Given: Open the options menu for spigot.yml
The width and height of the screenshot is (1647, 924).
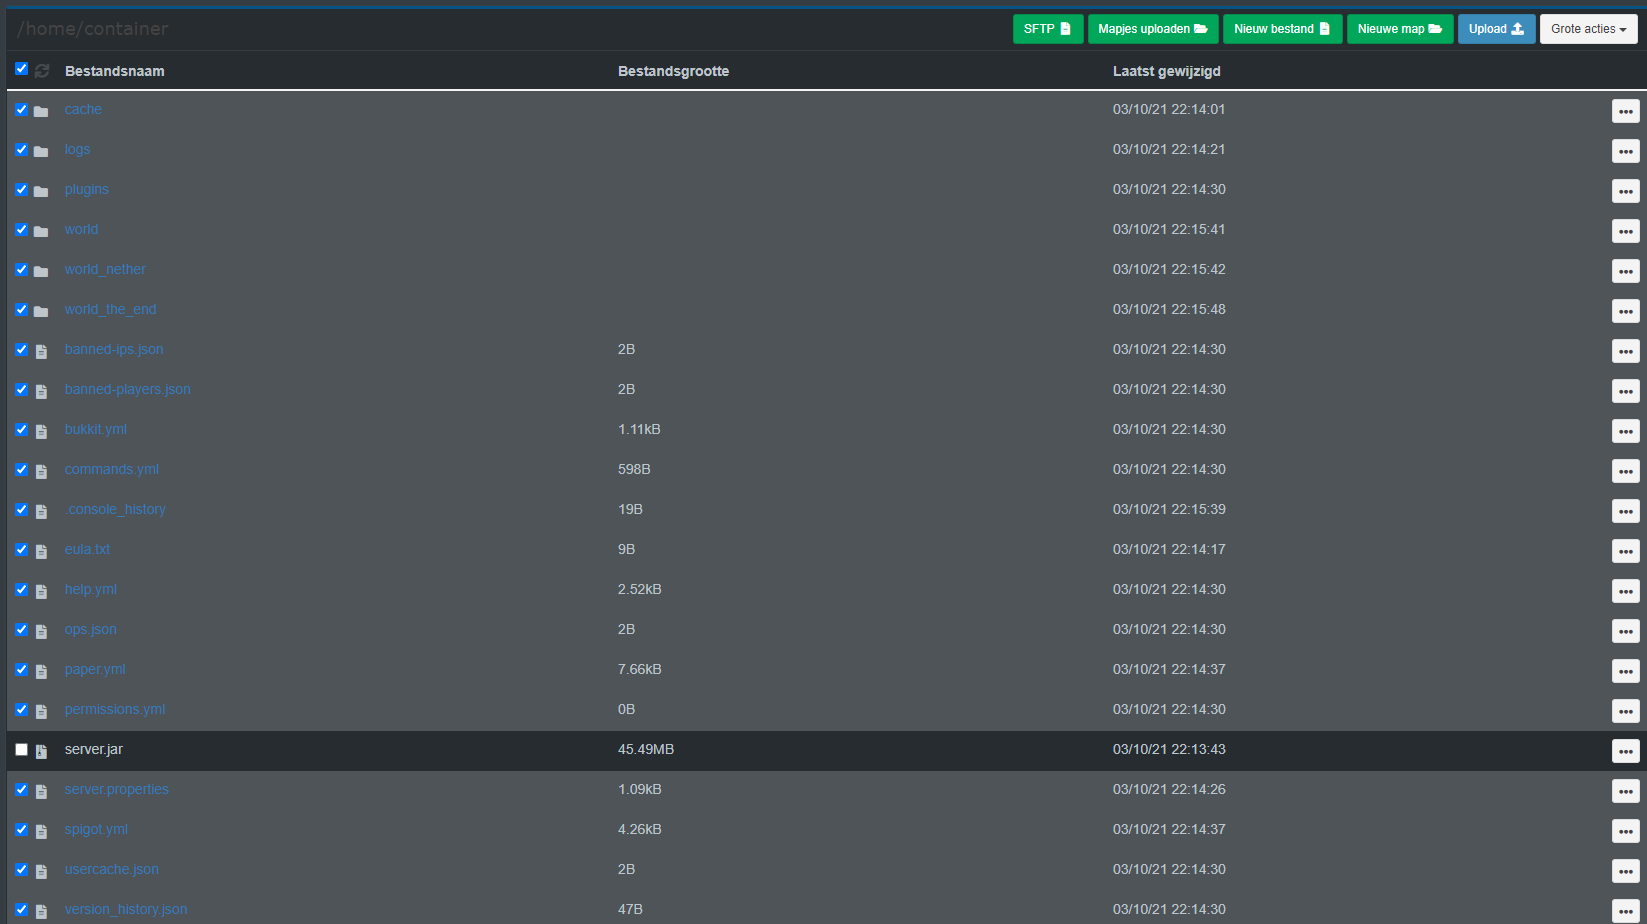Looking at the screenshot, I should [x=1625, y=831].
